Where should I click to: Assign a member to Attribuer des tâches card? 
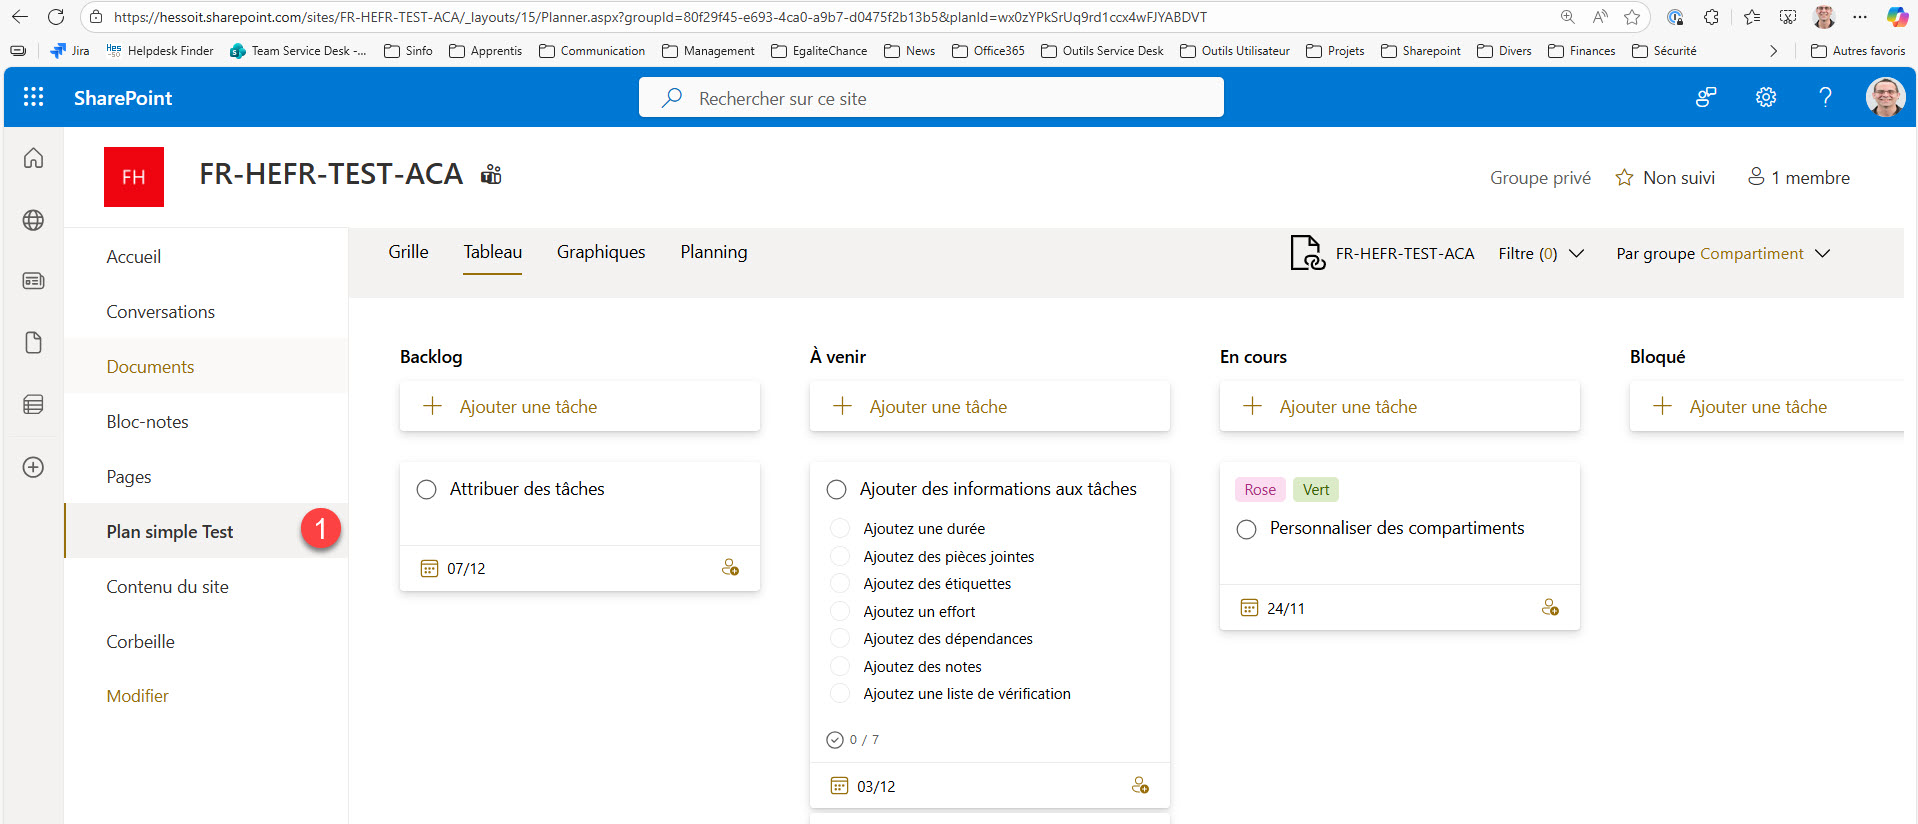[x=730, y=568]
